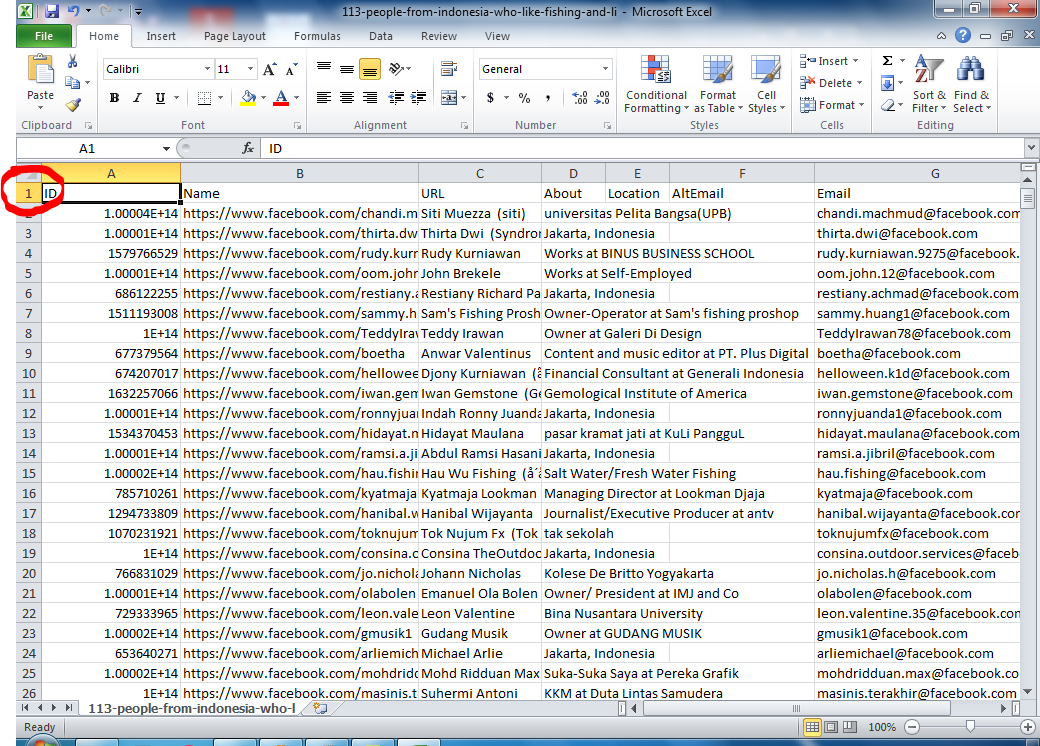The height and width of the screenshot is (746, 1040).
Task: Open the View ribbon tab
Action: pos(497,36)
